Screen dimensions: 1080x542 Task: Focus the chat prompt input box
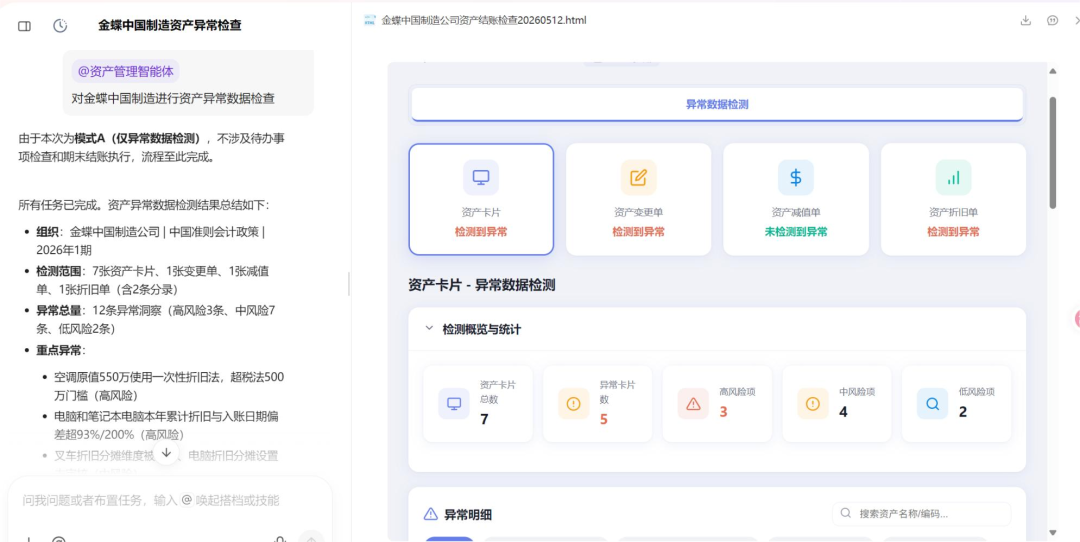coord(169,501)
